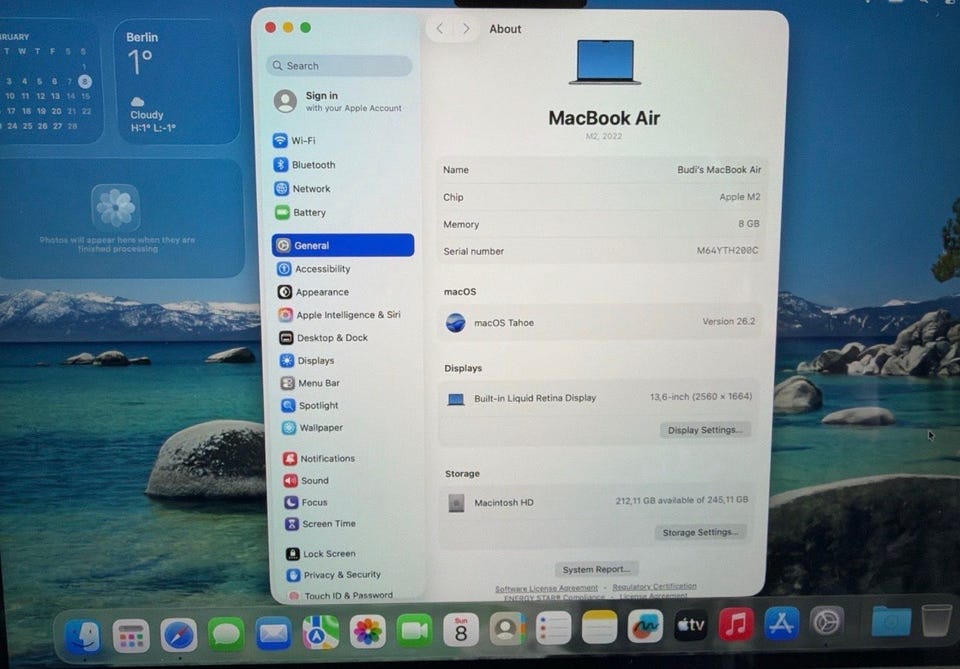Open Maps app in Dock
Viewport: 960px width, 669px height.
320,632
